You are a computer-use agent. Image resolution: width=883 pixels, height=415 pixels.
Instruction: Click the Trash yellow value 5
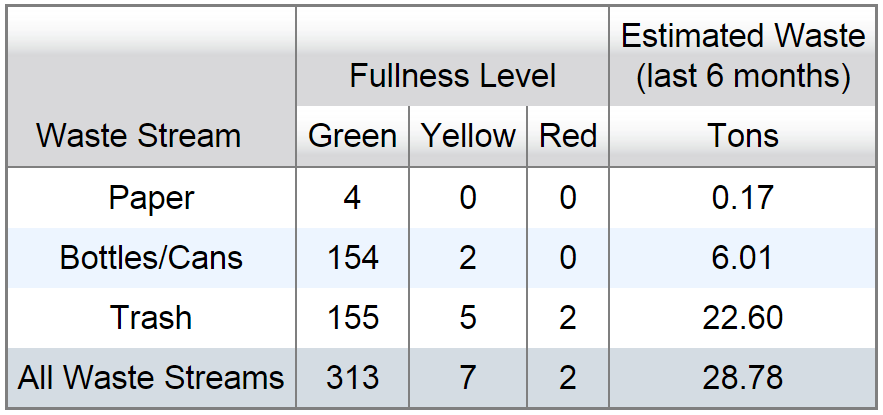[x=469, y=318]
